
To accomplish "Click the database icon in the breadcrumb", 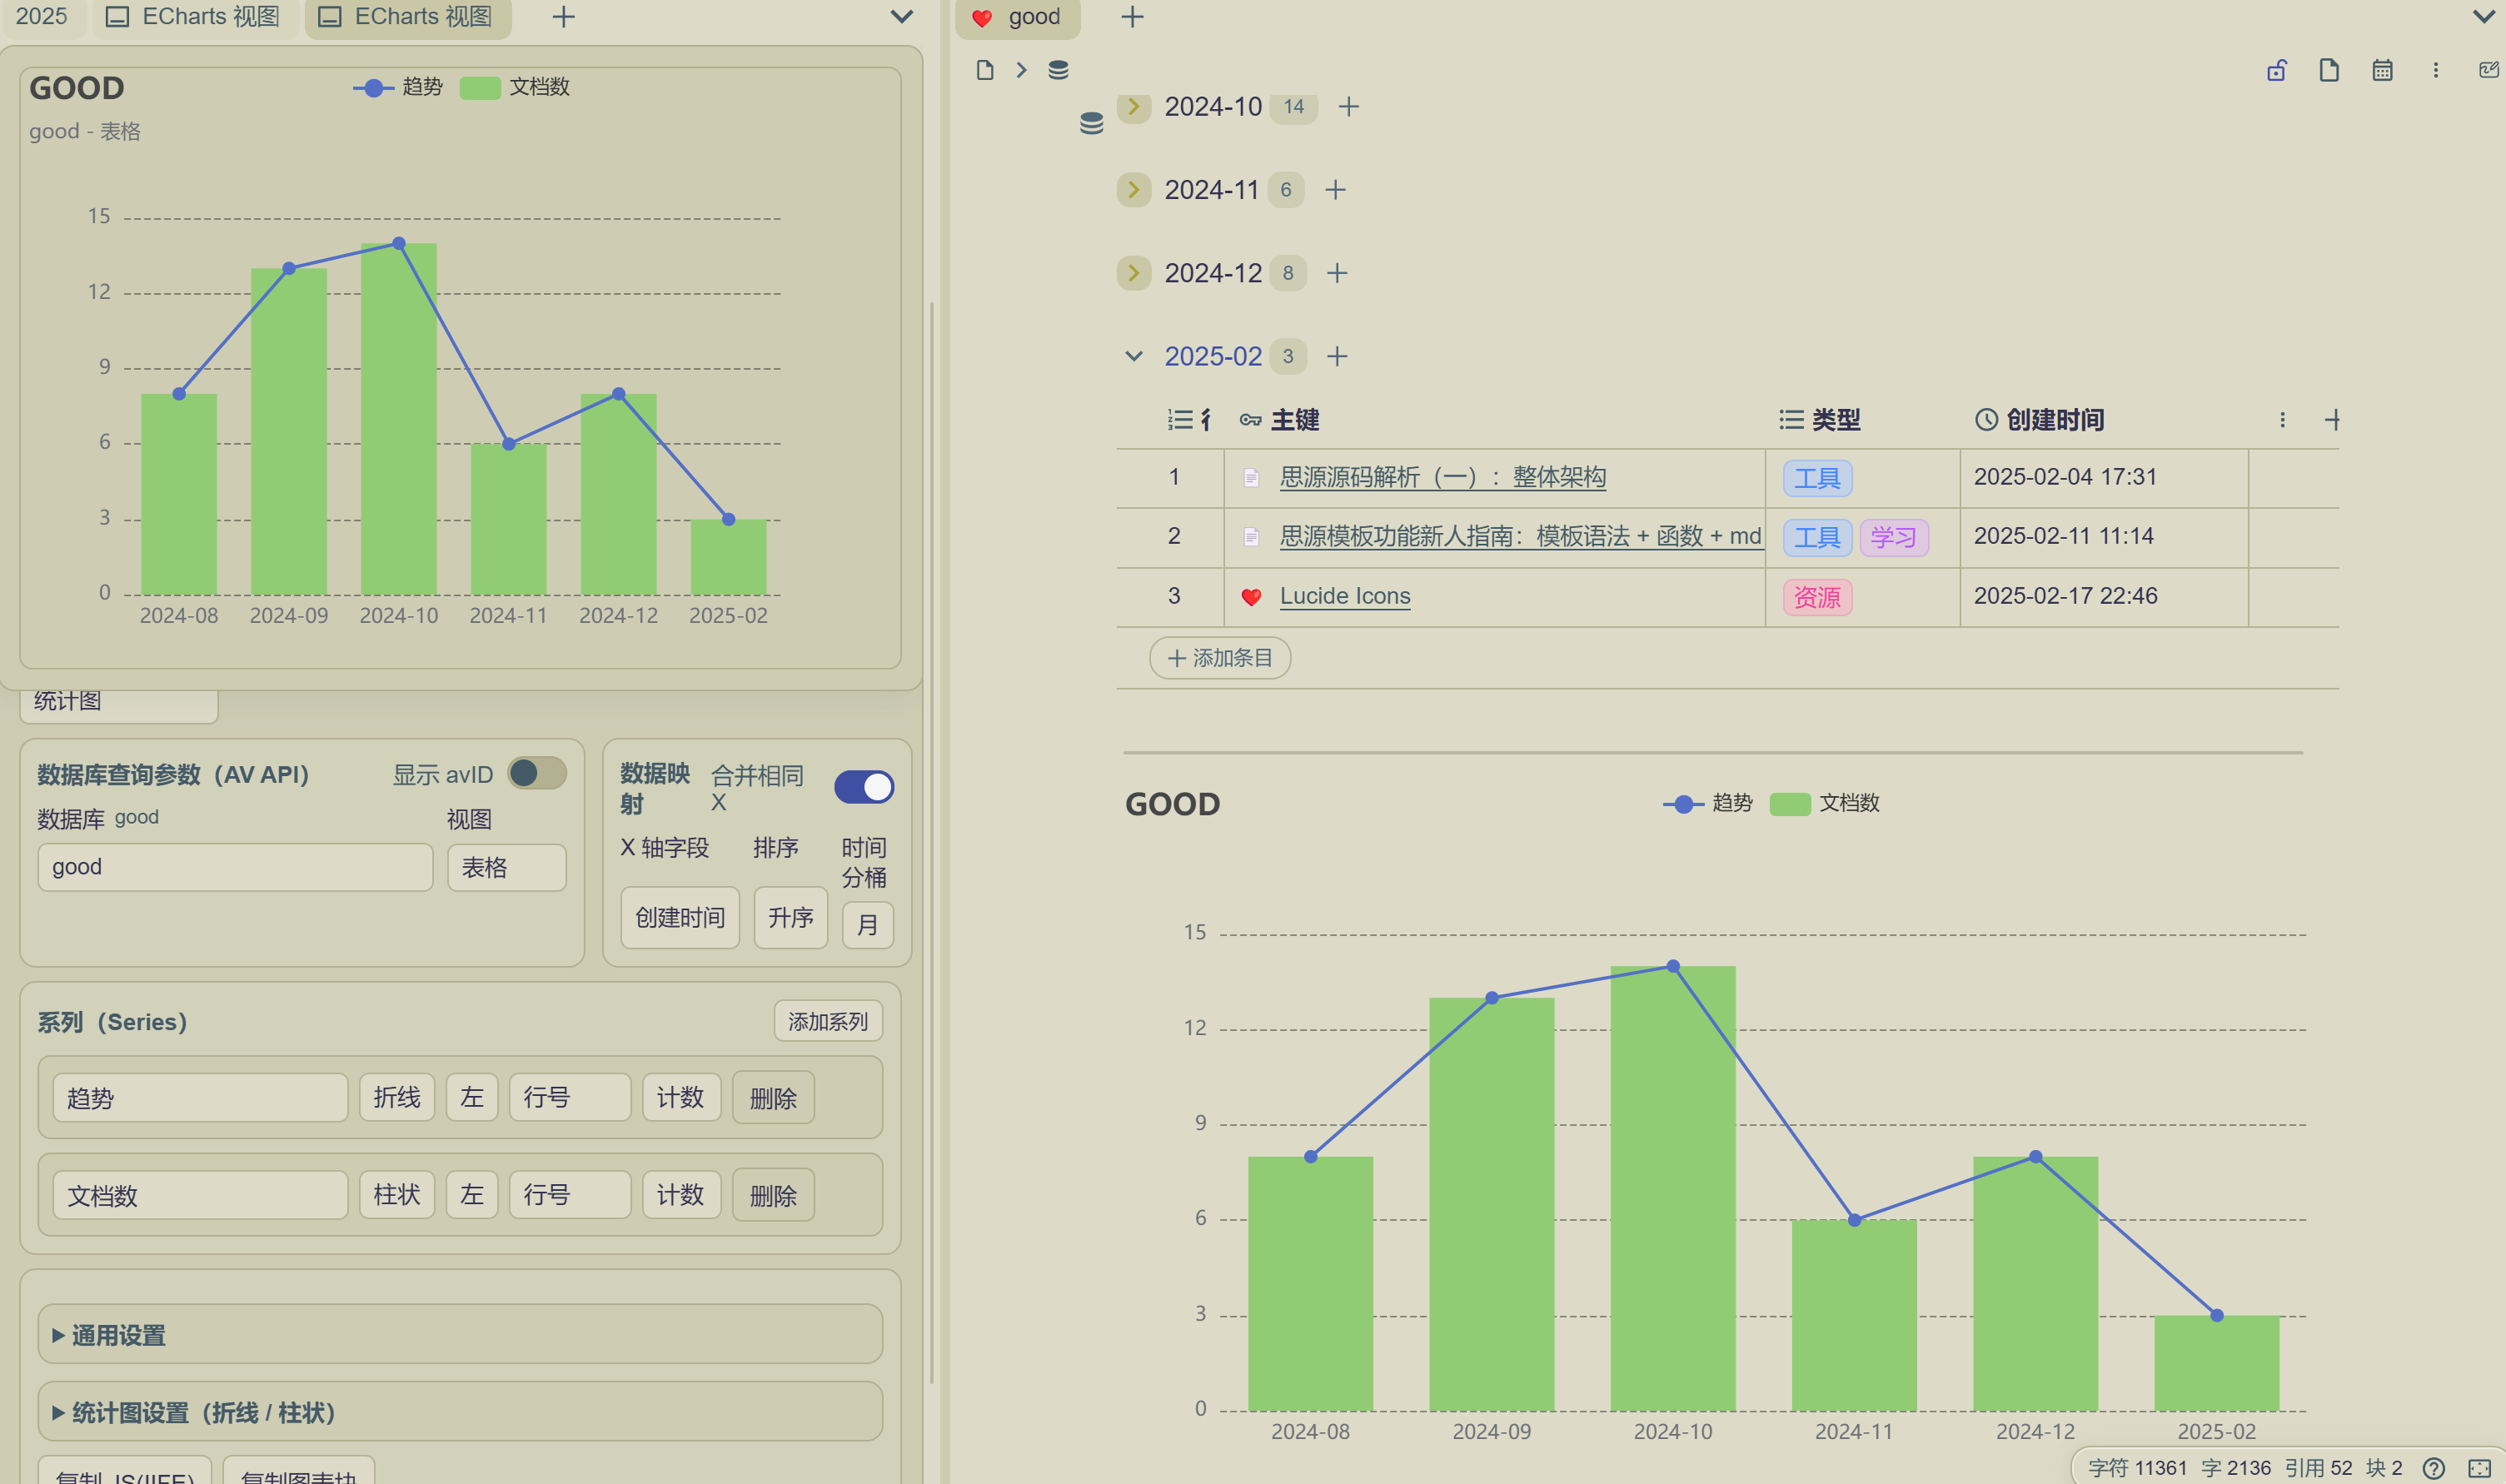I will click(1058, 70).
